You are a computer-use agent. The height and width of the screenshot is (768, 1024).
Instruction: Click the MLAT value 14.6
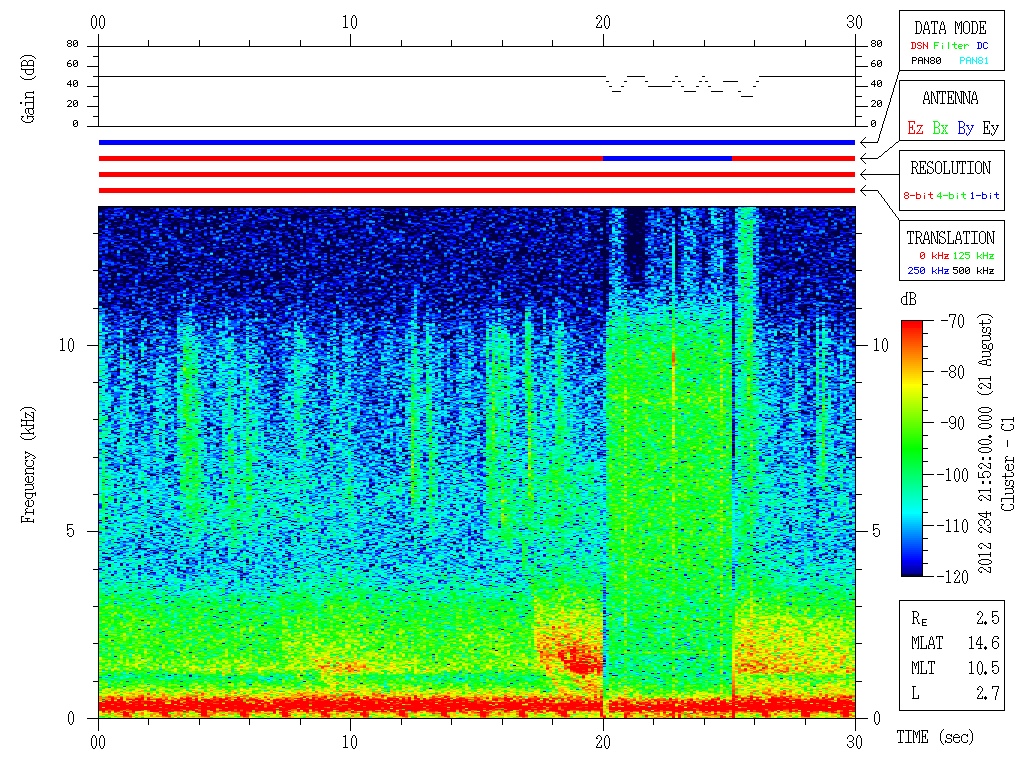point(984,643)
